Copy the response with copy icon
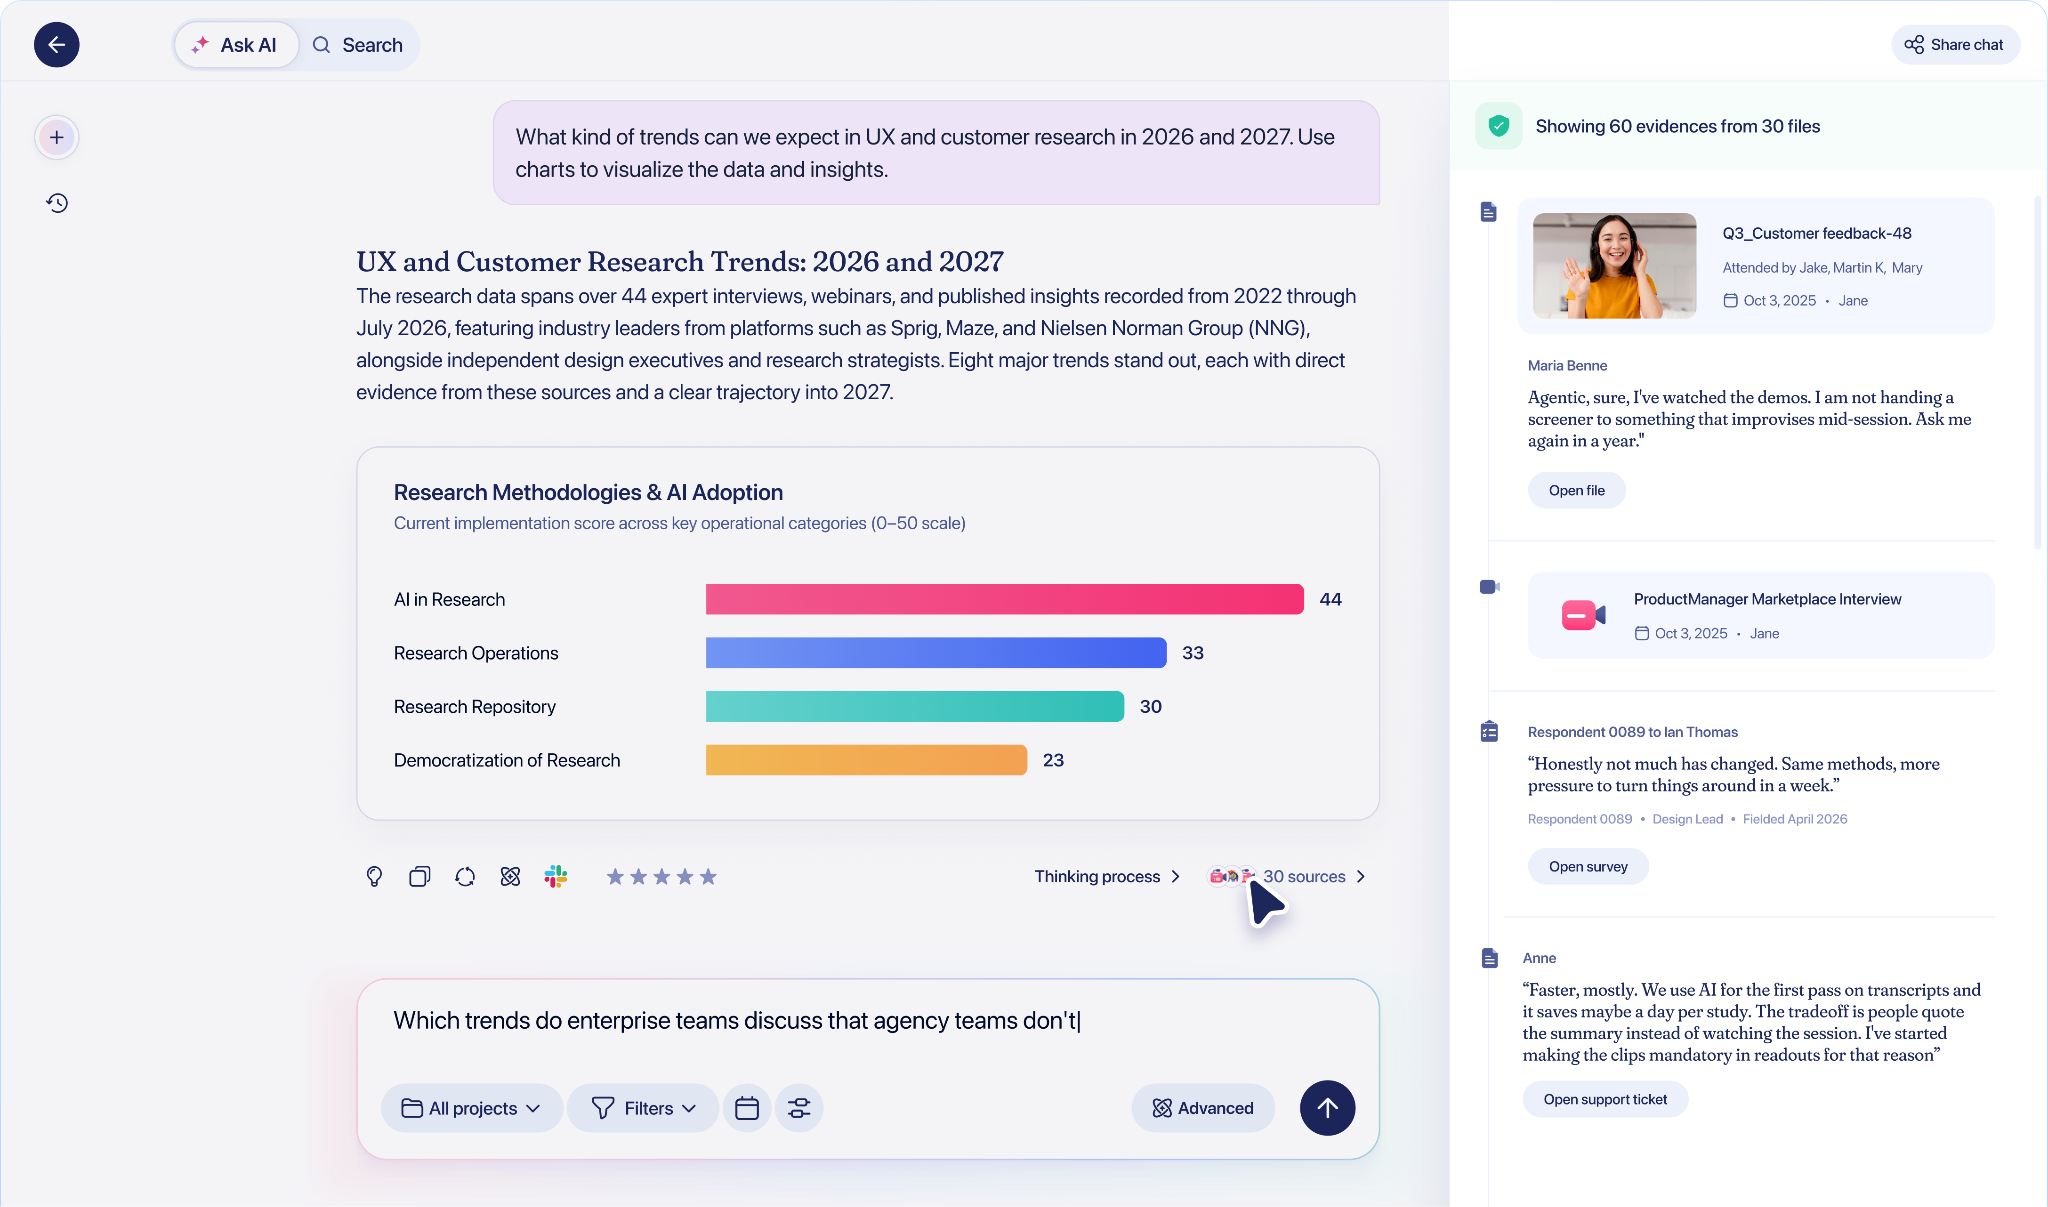Viewport: 2048px width, 1207px height. tap(420, 877)
